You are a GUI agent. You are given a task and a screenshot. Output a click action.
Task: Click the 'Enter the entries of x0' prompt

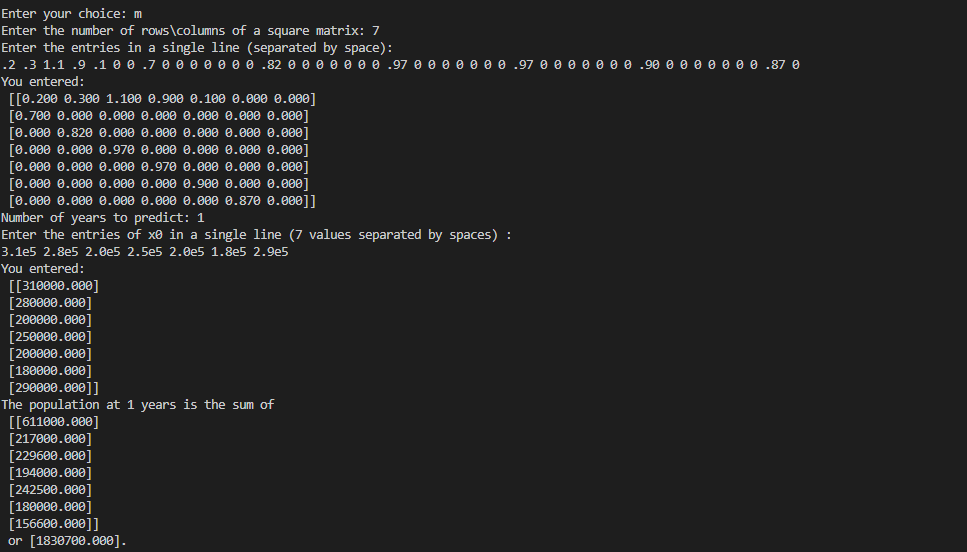[256, 235]
